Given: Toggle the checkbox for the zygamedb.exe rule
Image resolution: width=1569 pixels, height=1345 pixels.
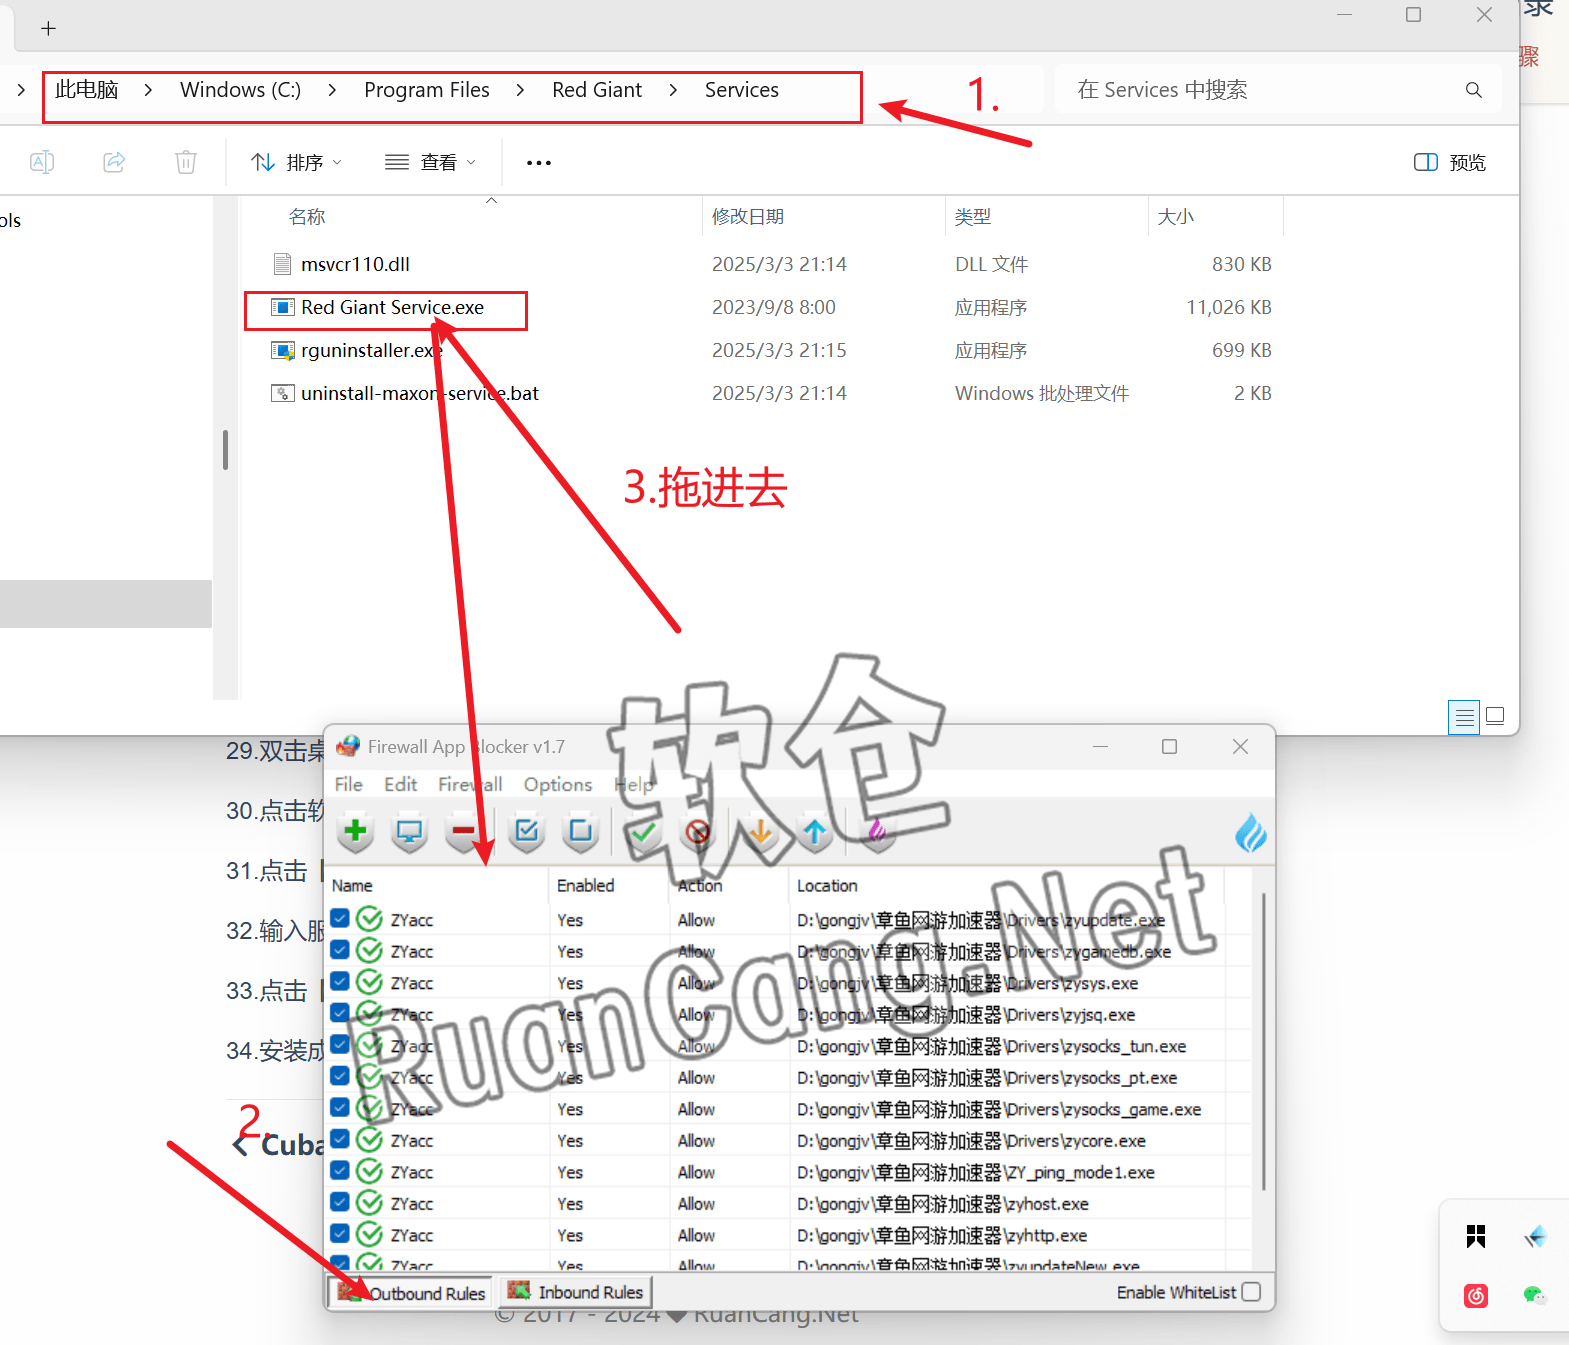Looking at the screenshot, I should pos(340,950).
